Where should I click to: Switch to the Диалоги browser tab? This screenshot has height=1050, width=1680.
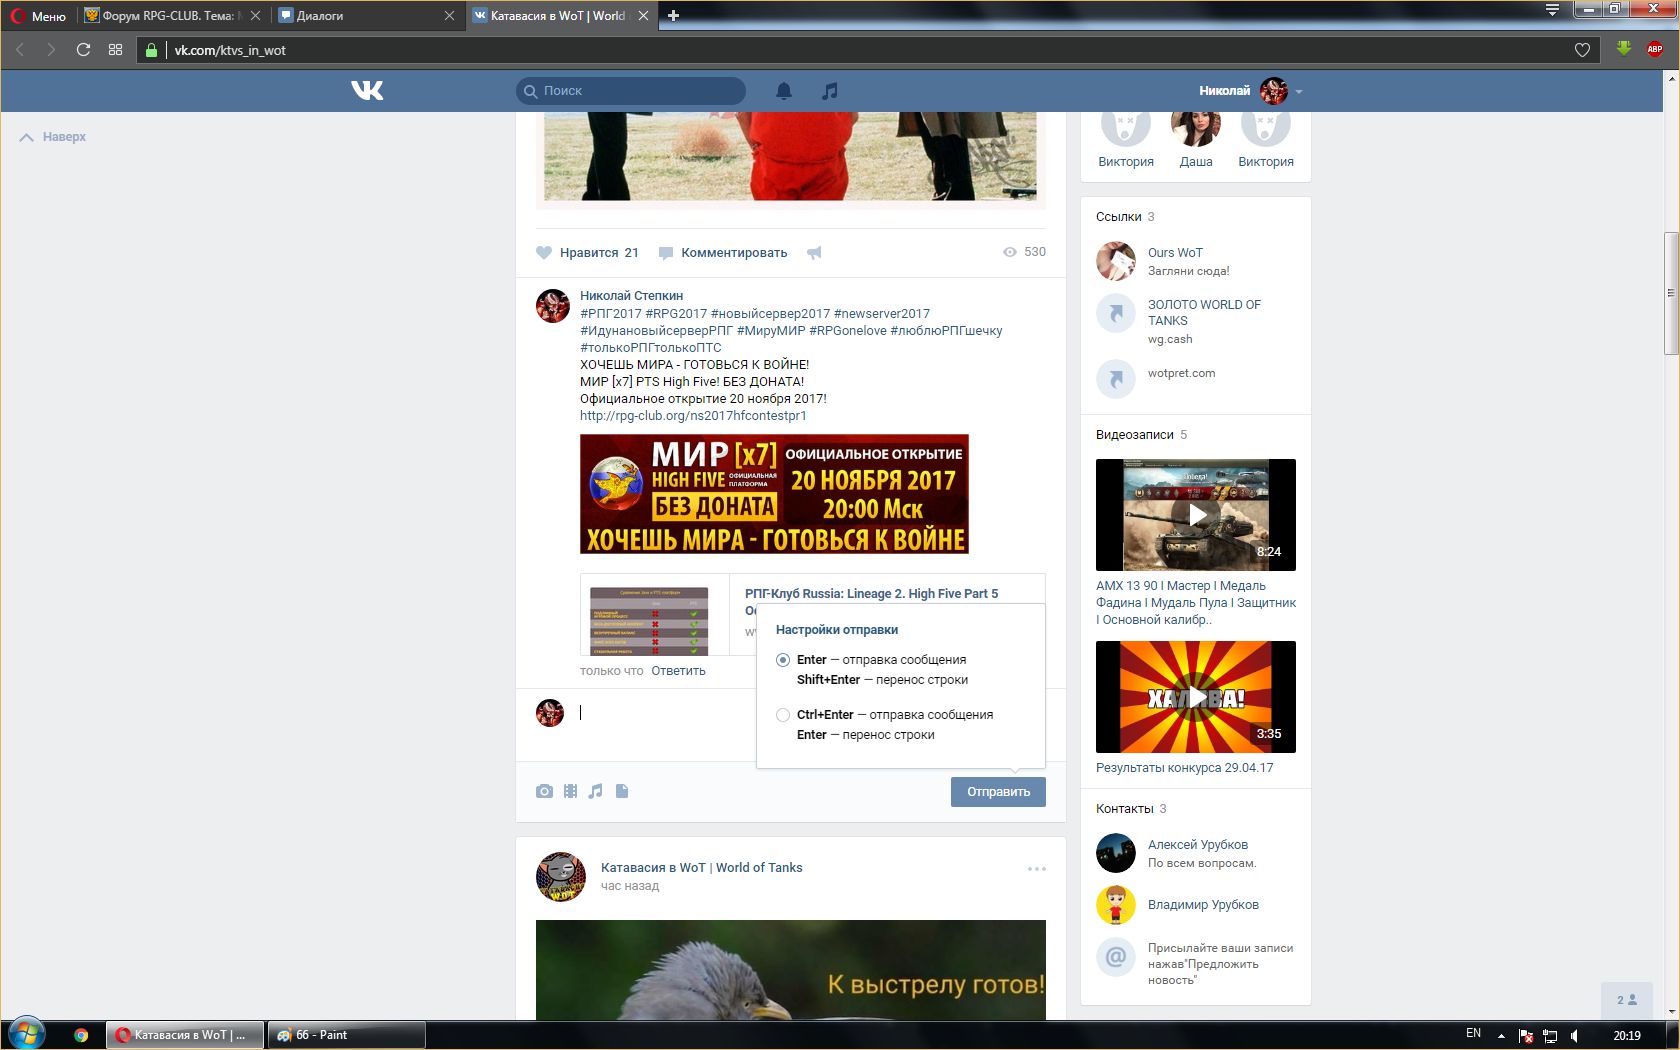366,16
